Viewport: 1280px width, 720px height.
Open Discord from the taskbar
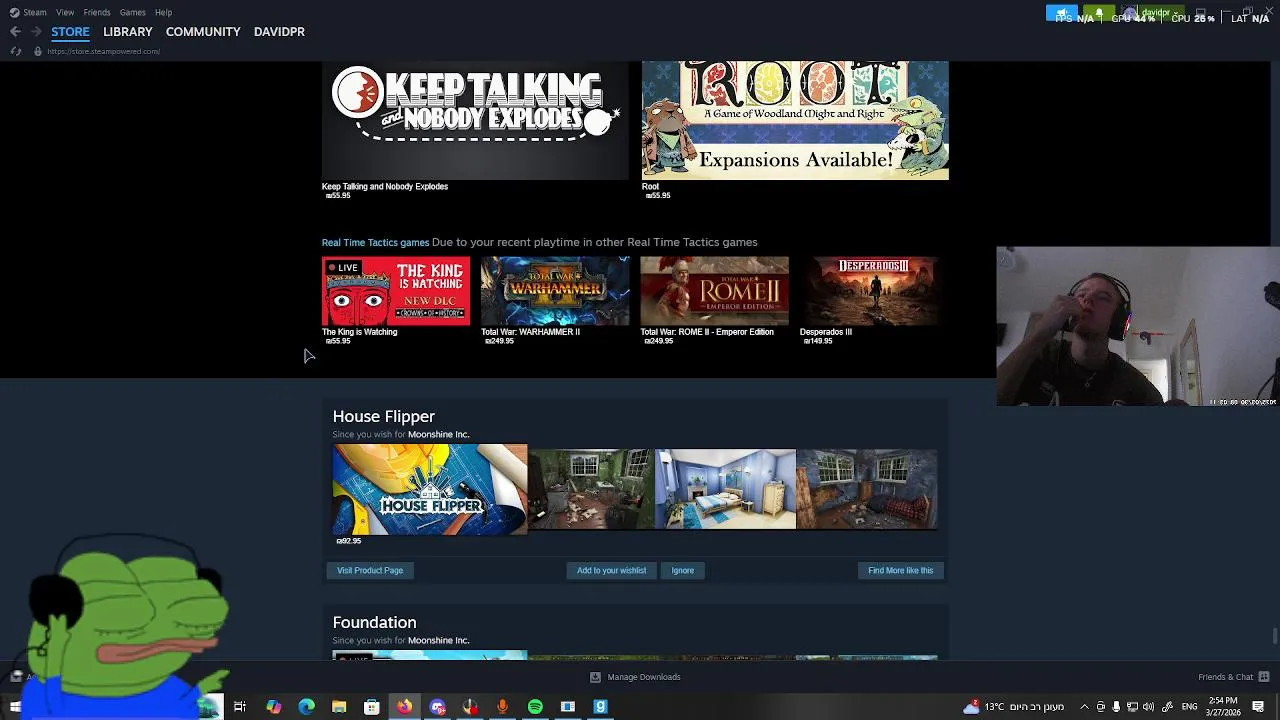[x=437, y=707]
